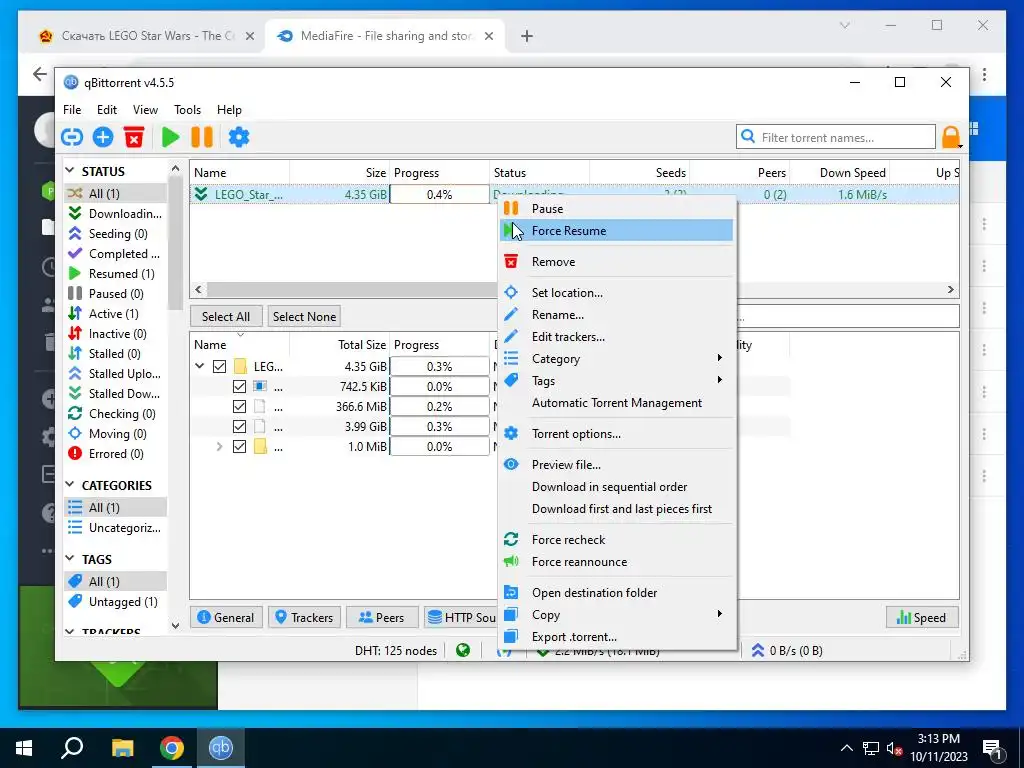This screenshot has width=1024, height=768.
Task: Switch to the HTTP Sources tab
Action: coord(461,617)
